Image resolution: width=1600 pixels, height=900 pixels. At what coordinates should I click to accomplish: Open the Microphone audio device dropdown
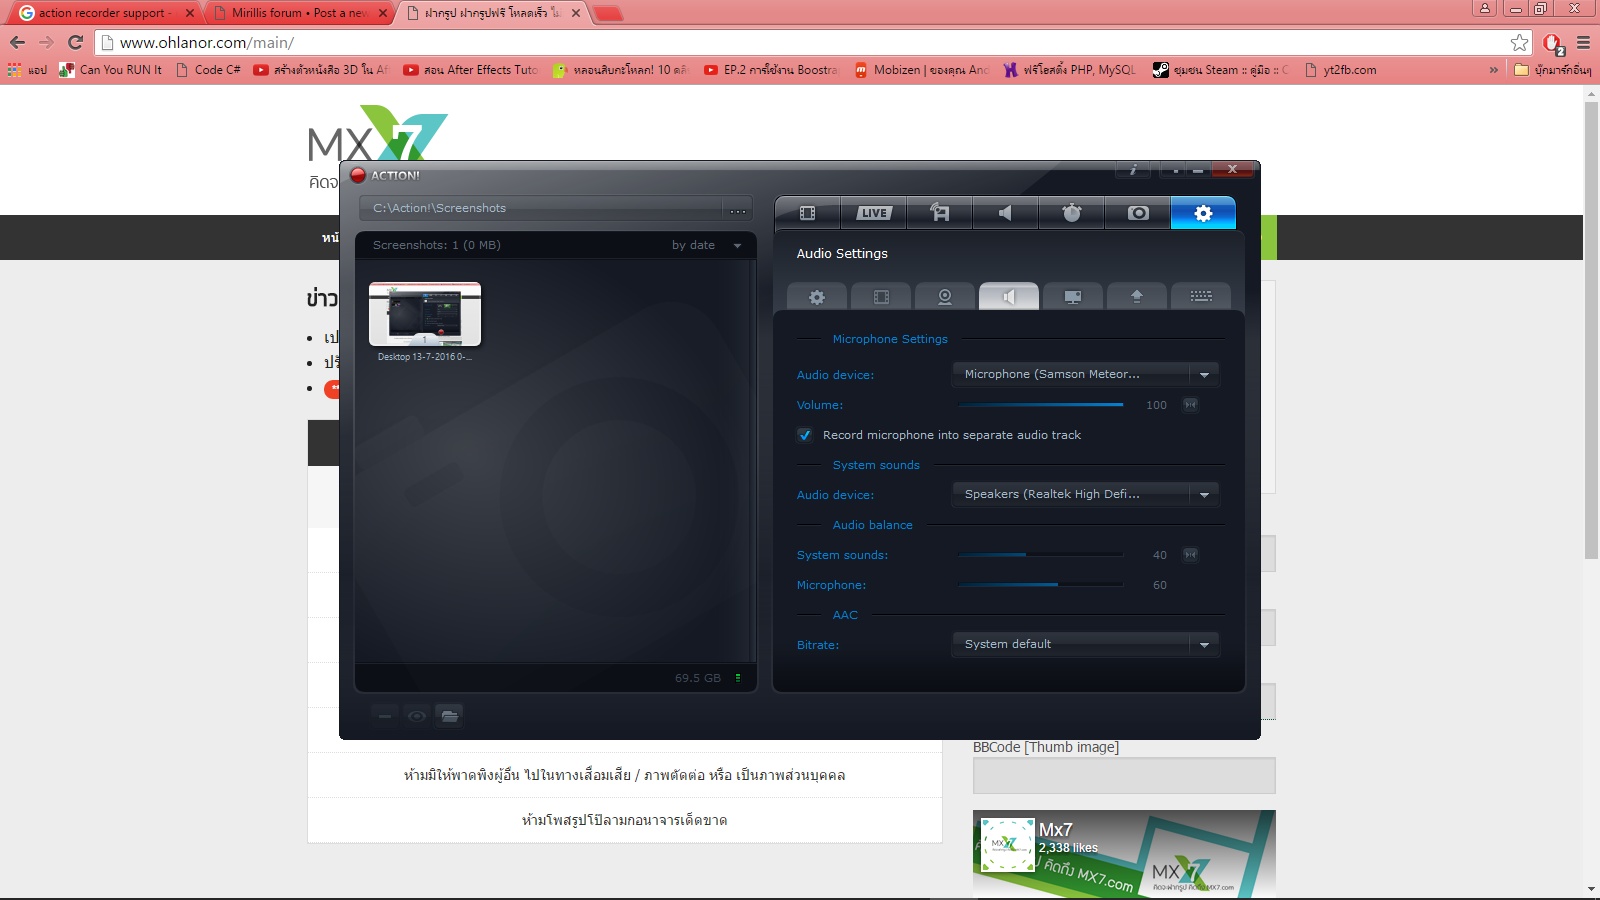coord(1085,374)
